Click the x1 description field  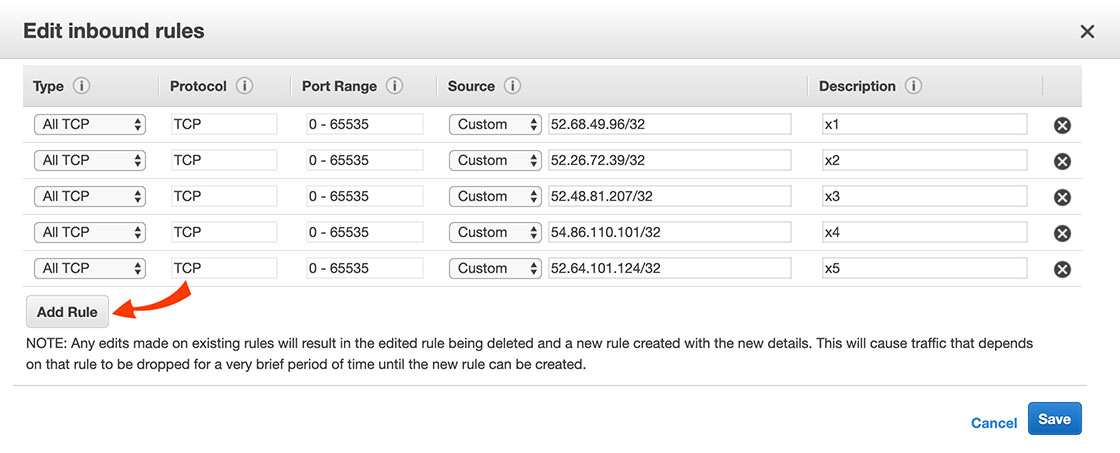point(924,124)
